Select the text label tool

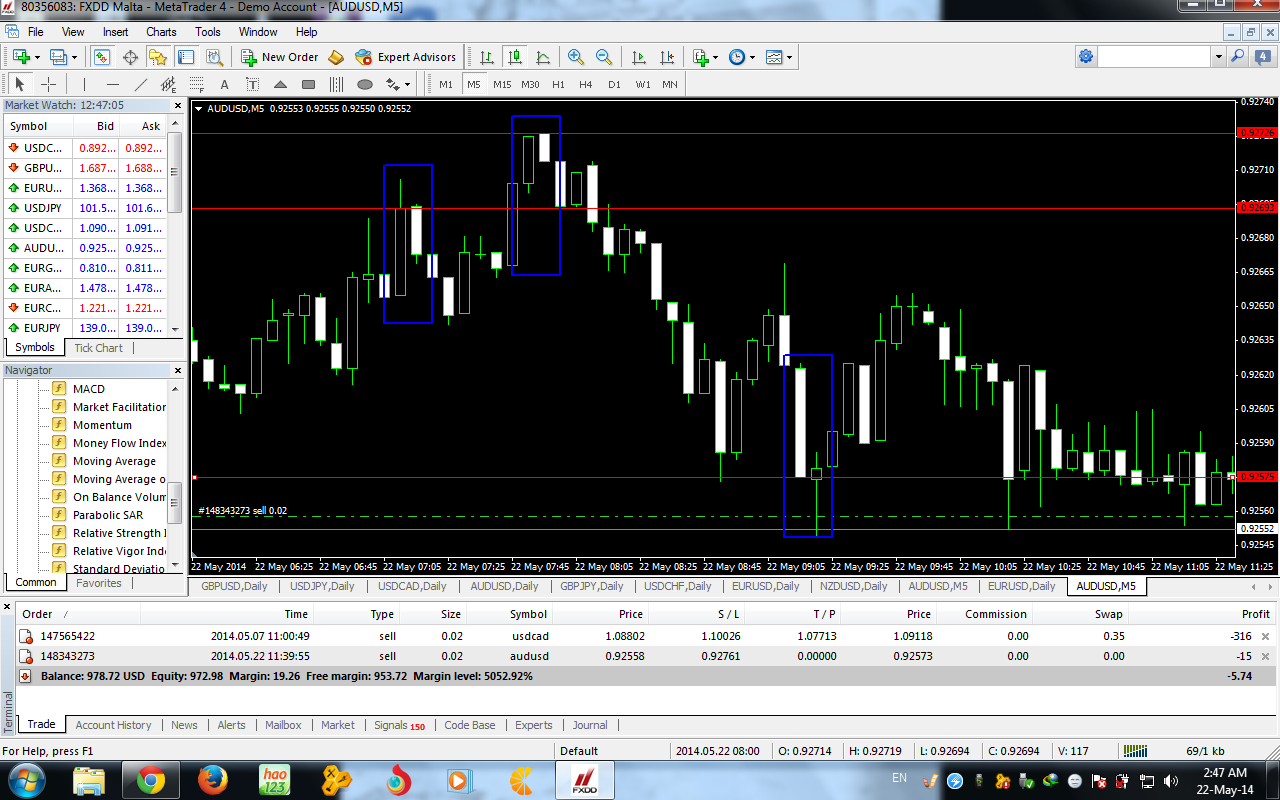(252, 84)
